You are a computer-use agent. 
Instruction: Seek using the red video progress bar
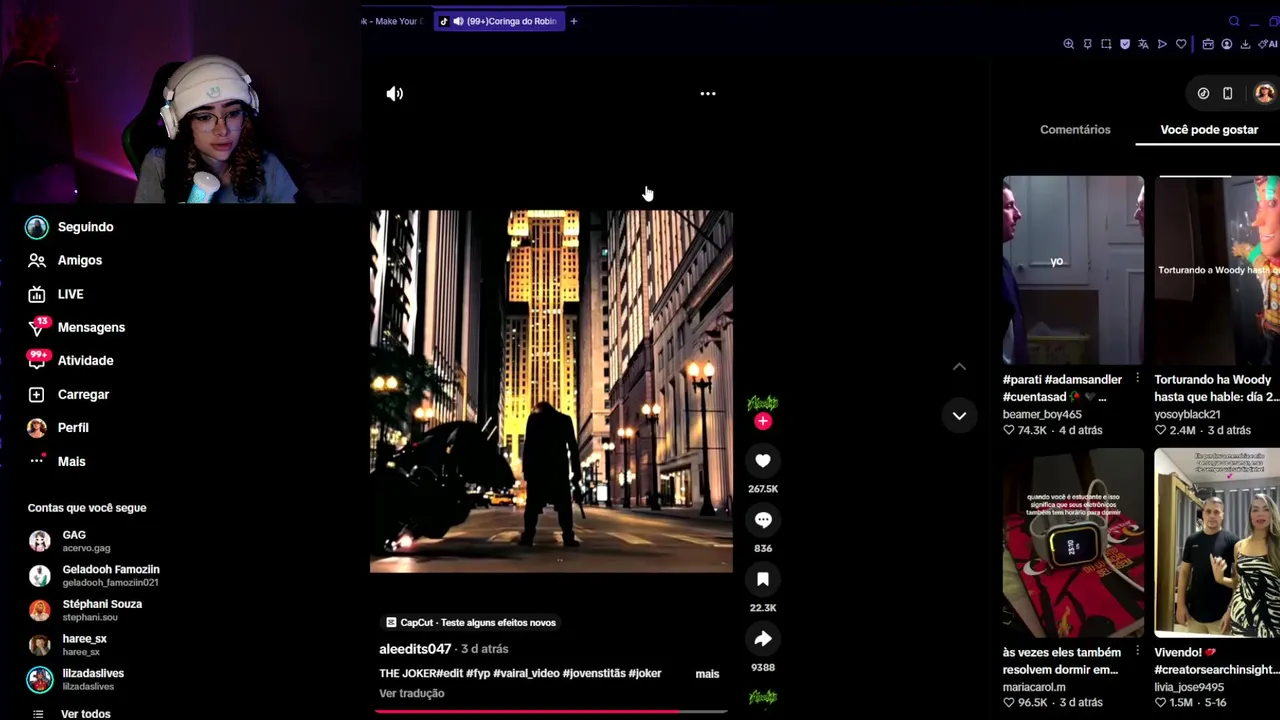coord(551,712)
